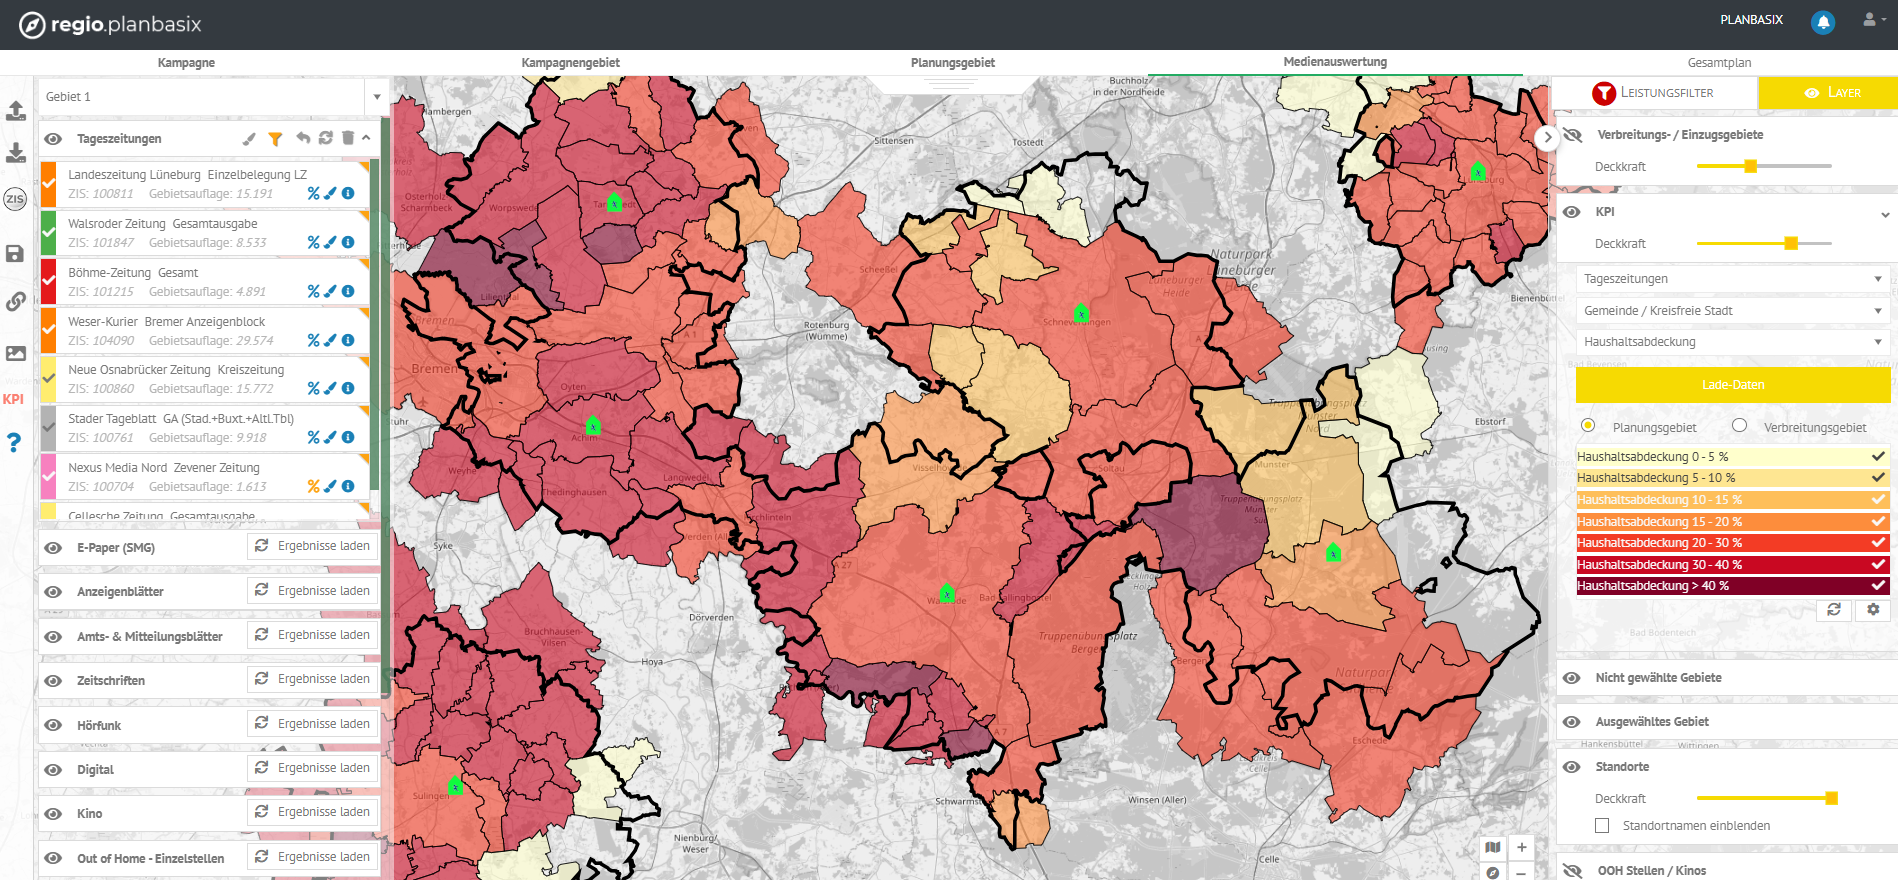1898x880 pixels.
Task: Open Haushaltsabdeckung dropdown
Action: pos(1732,342)
